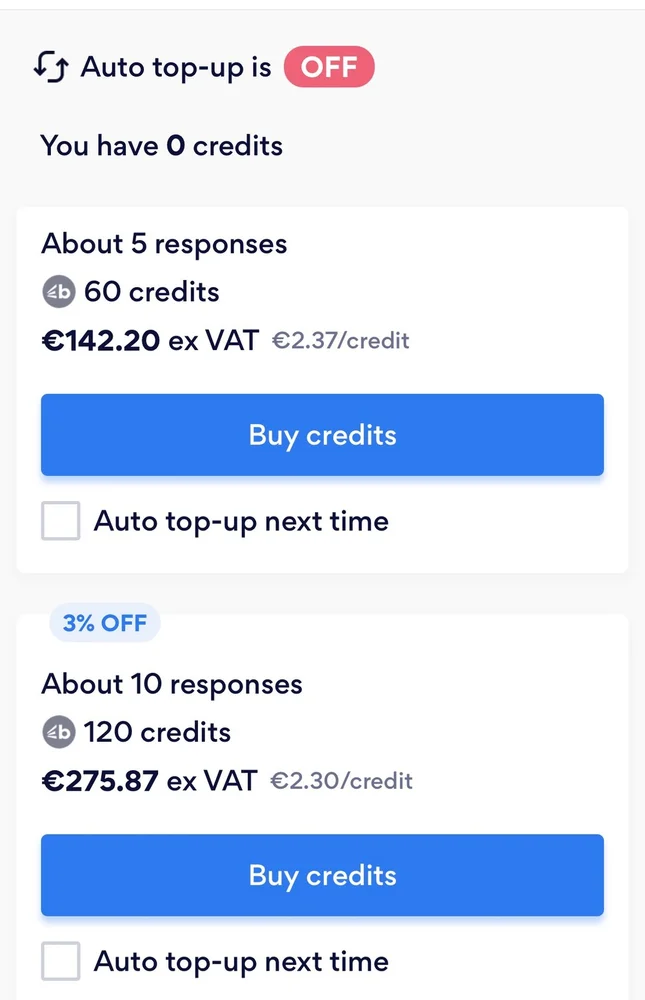The image size is (645, 1000).
Task: Click the coin icon beside 60 credits
Action: click(58, 292)
